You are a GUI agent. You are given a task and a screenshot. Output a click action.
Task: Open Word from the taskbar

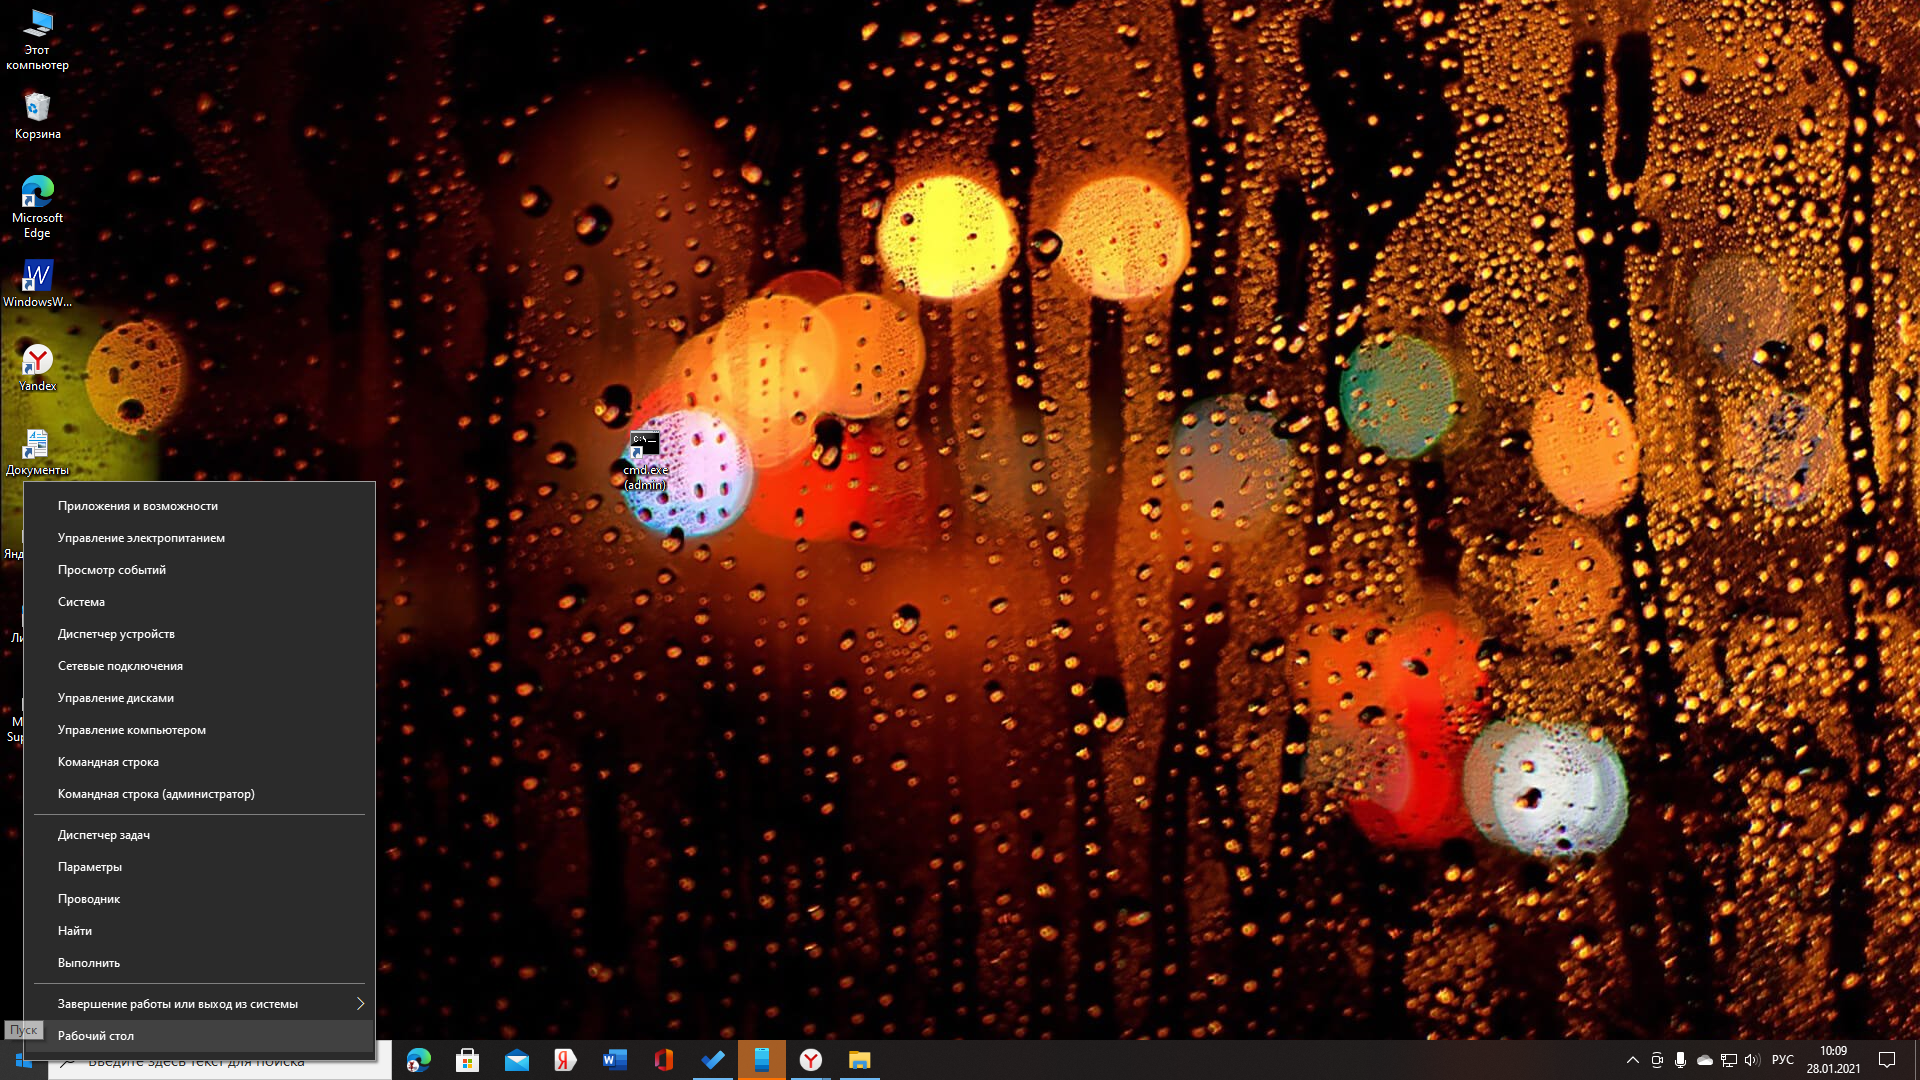[615, 1060]
